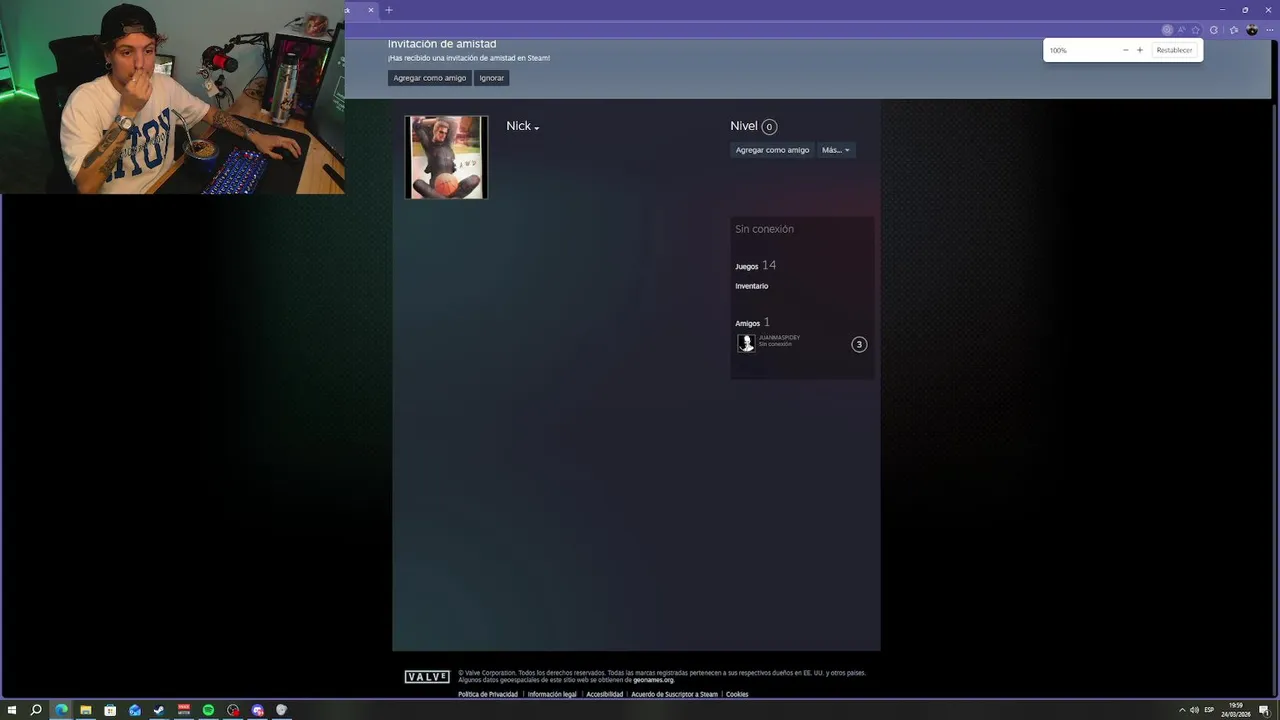Open Microsoft Store from the taskbar
Image resolution: width=1280 pixels, height=720 pixels.
tap(110, 710)
